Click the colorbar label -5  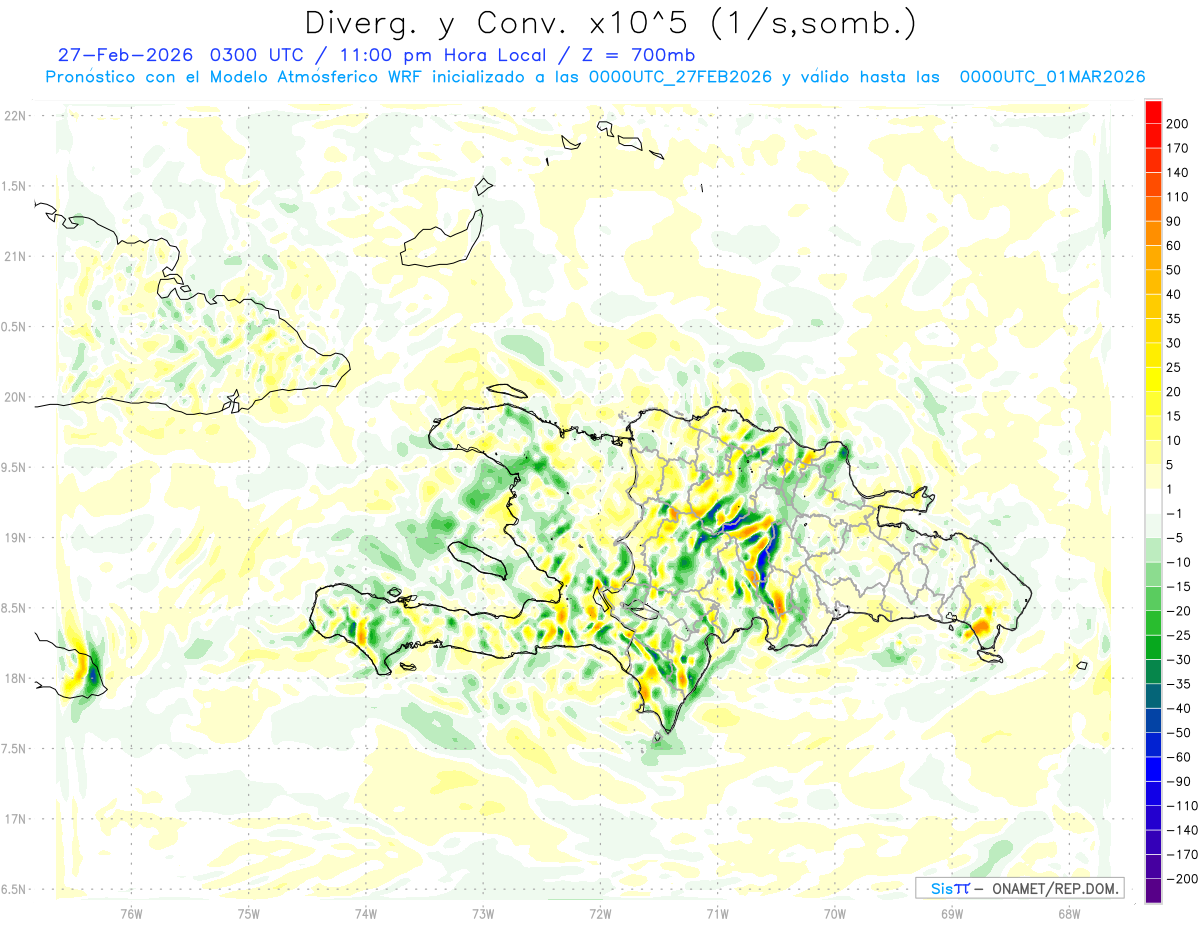point(1175,538)
